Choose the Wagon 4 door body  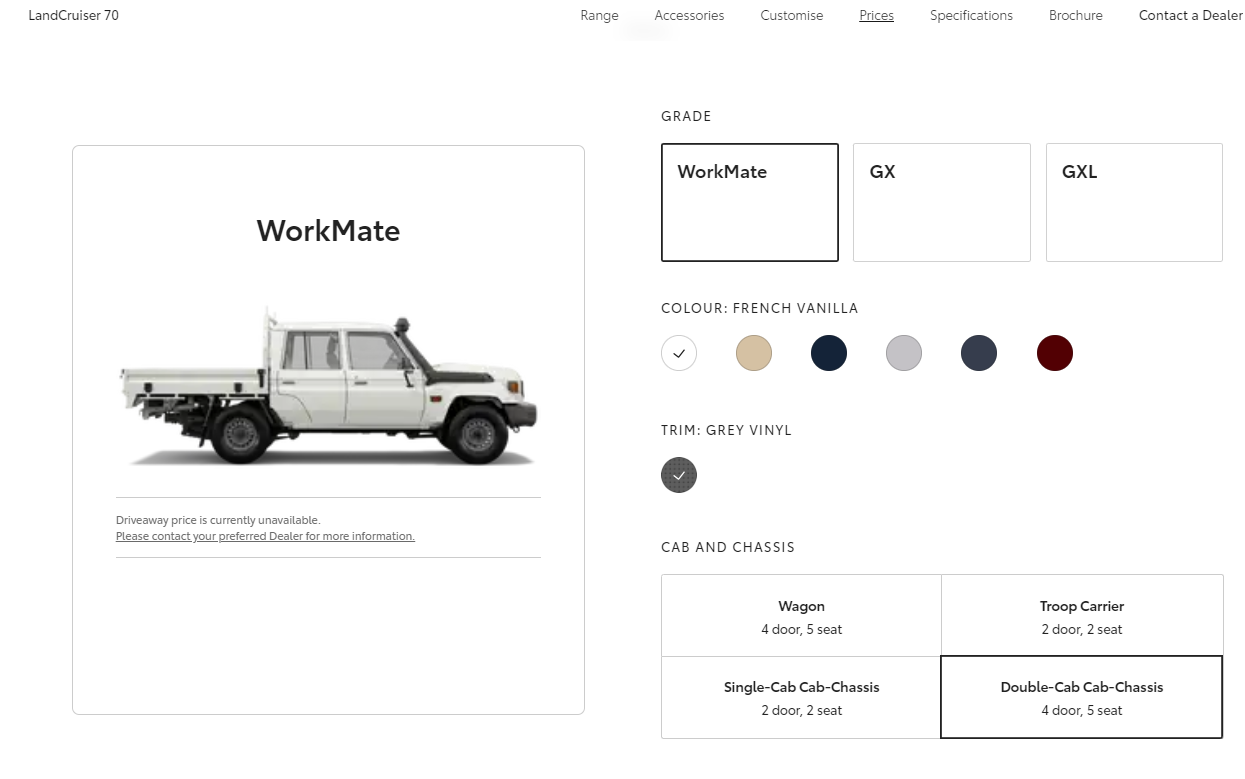coord(801,616)
